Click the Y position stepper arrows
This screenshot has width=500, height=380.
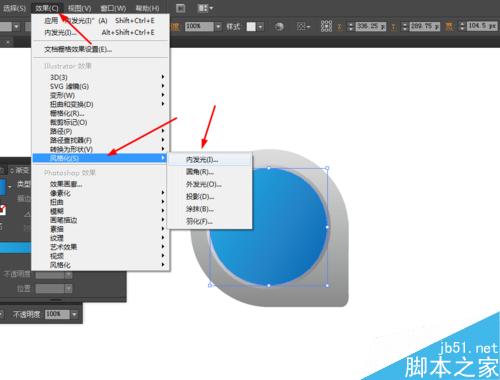point(404,26)
